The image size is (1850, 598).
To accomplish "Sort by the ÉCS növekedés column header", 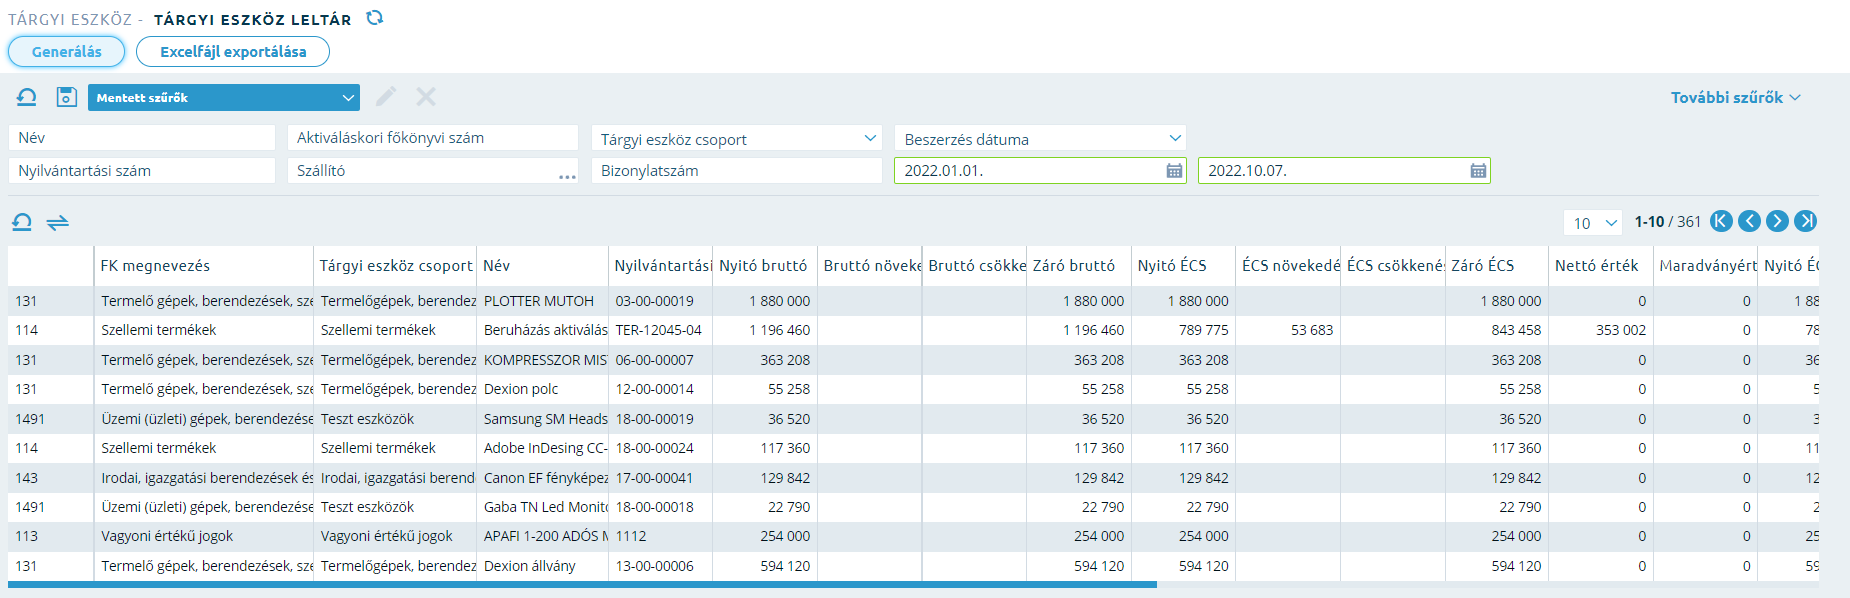I will click(1288, 266).
